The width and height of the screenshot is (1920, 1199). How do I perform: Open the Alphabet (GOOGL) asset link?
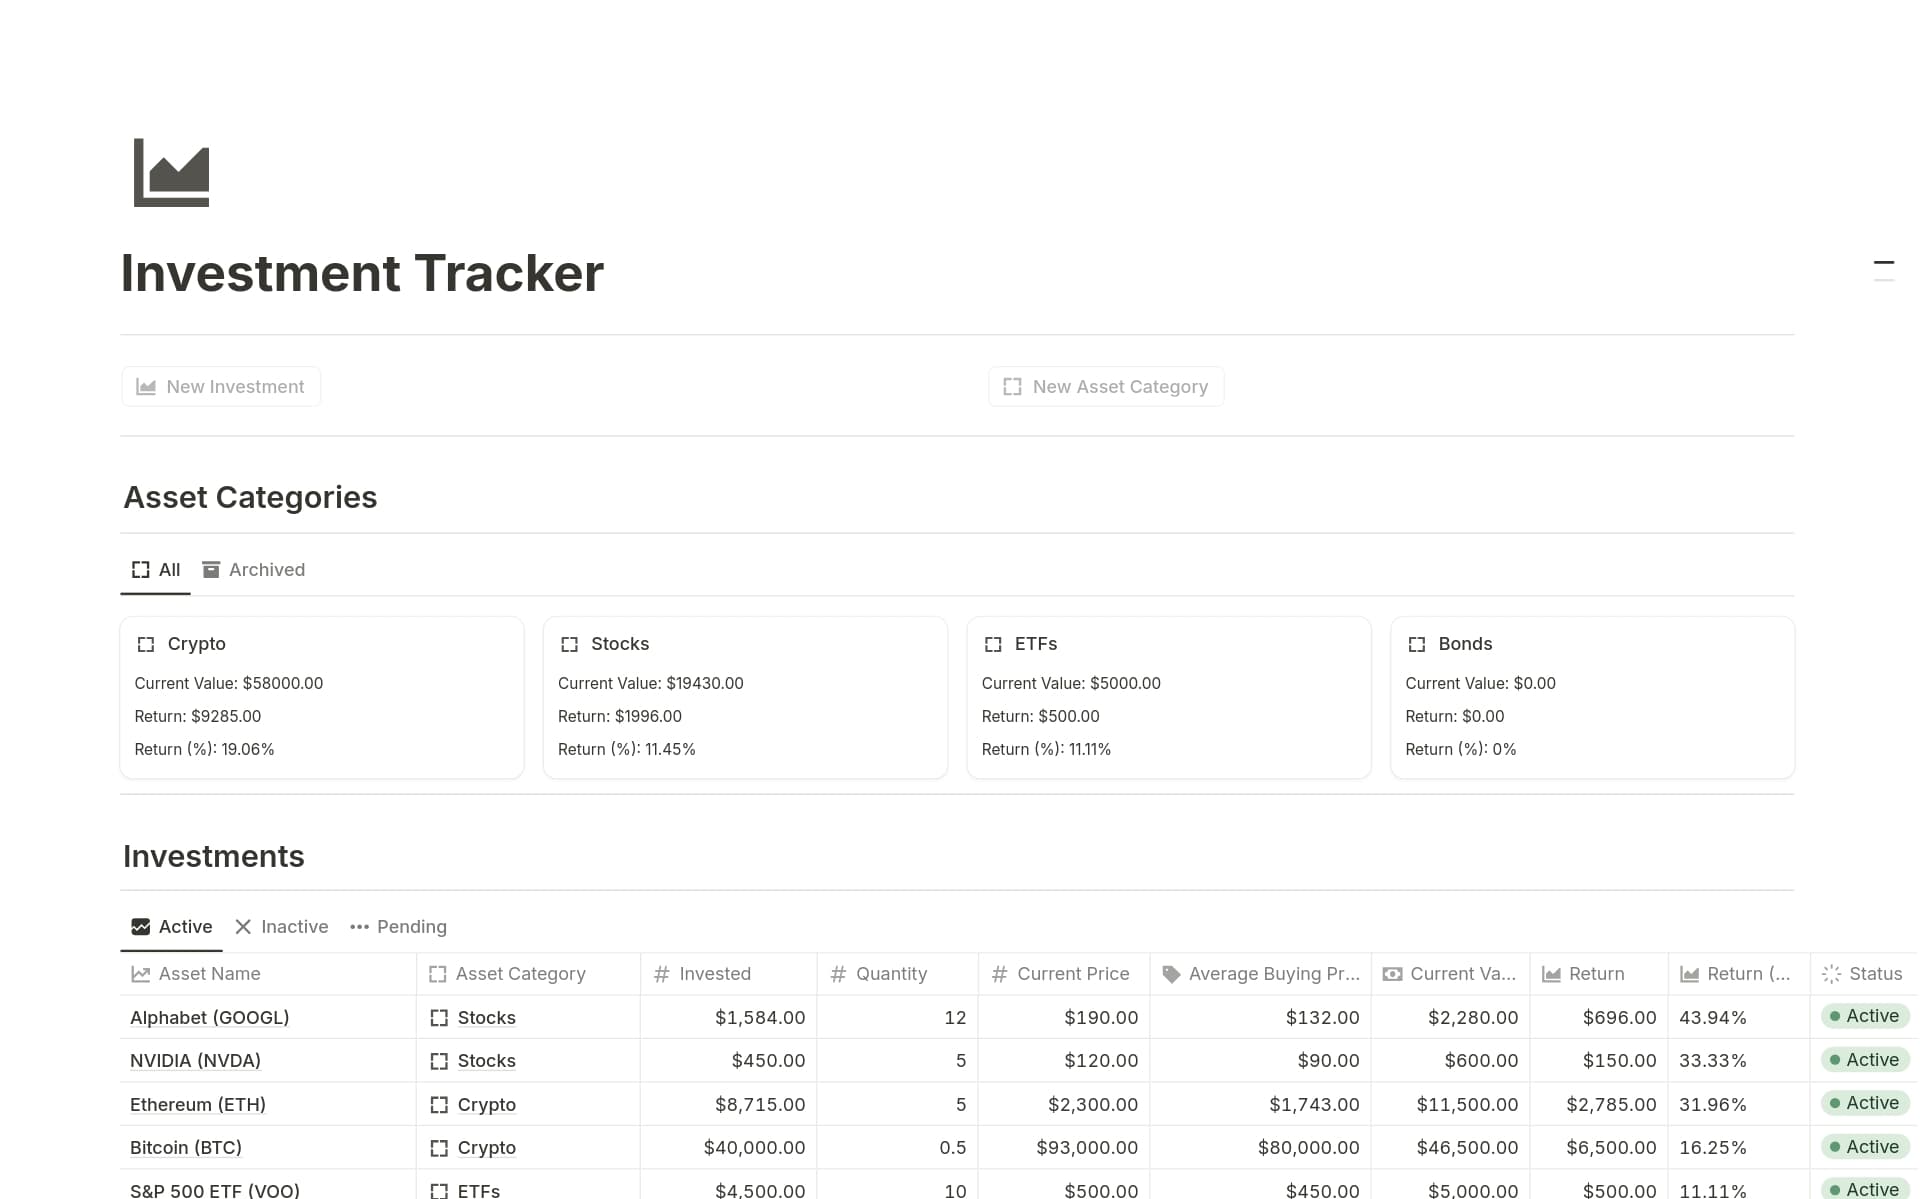(x=209, y=1017)
